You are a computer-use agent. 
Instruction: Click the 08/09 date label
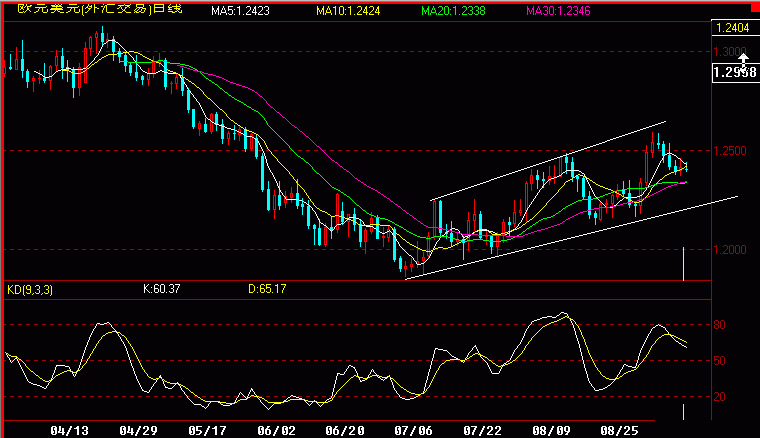tap(551, 430)
